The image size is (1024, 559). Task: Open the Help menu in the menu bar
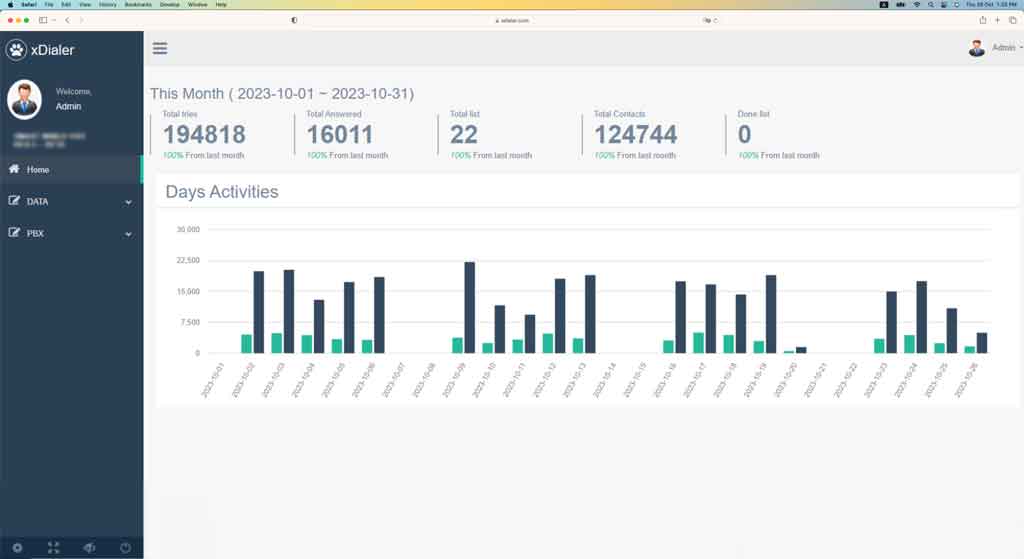[221, 4]
